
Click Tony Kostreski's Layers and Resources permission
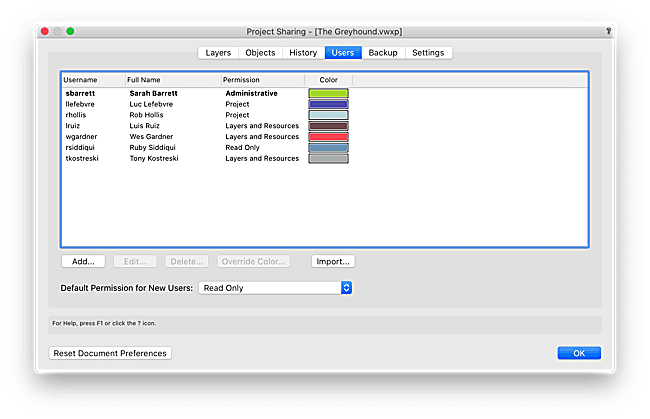[262, 158]
